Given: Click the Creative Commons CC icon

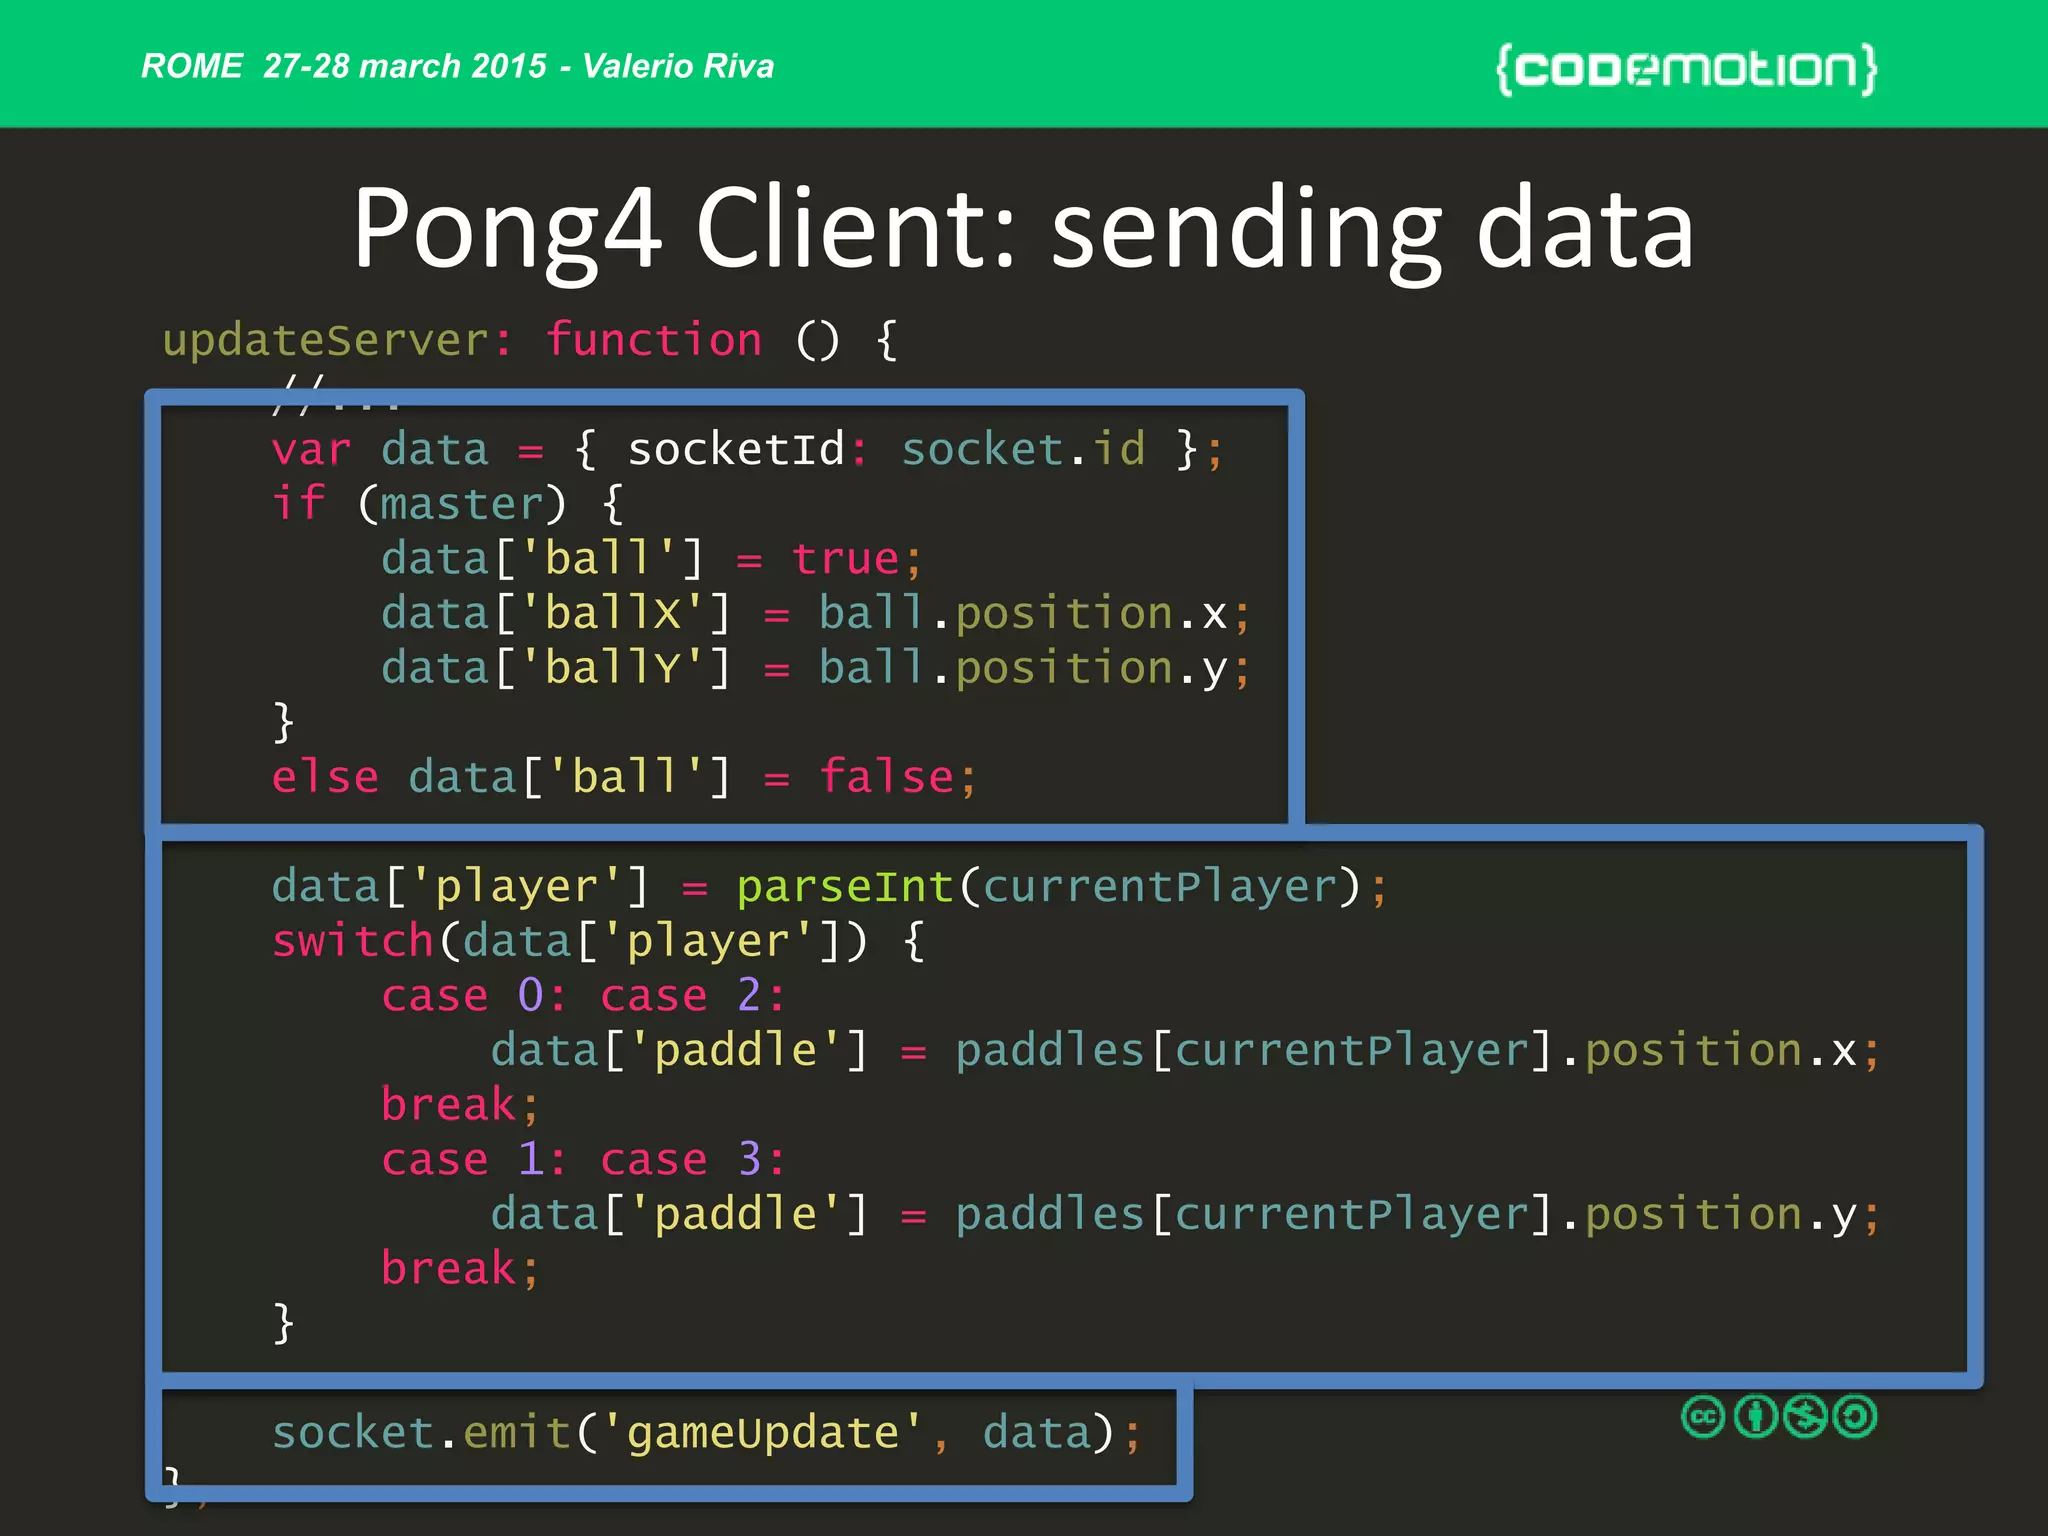Looking at the screenshot, I should coord(1703,1416).
